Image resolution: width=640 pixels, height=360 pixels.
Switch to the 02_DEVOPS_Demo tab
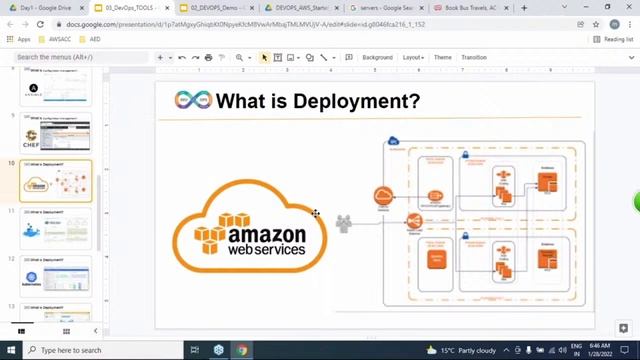(x=217, y=8)
